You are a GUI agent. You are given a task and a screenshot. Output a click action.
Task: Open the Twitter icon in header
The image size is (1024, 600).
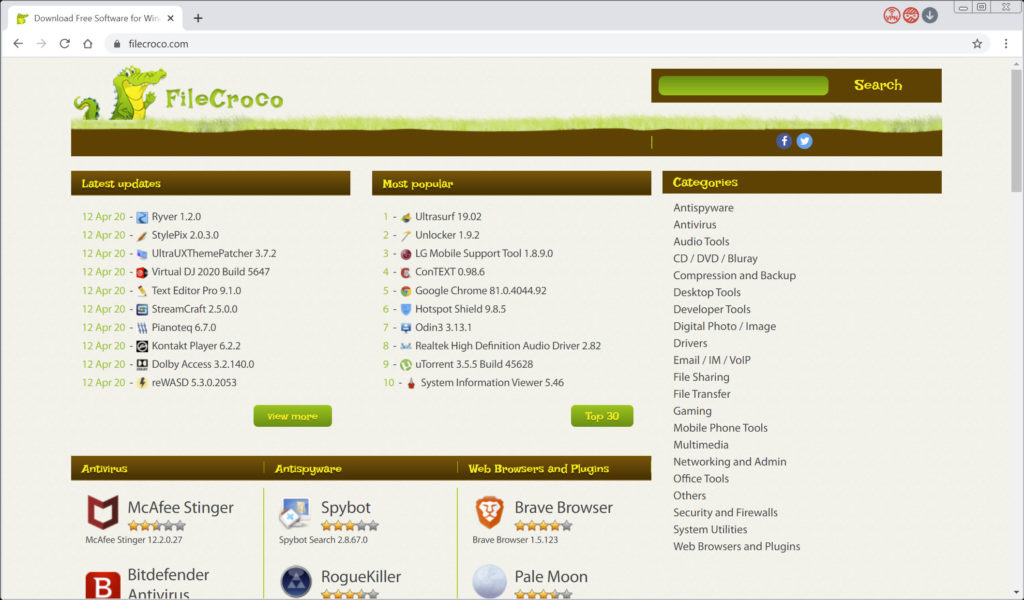point(804,141)
